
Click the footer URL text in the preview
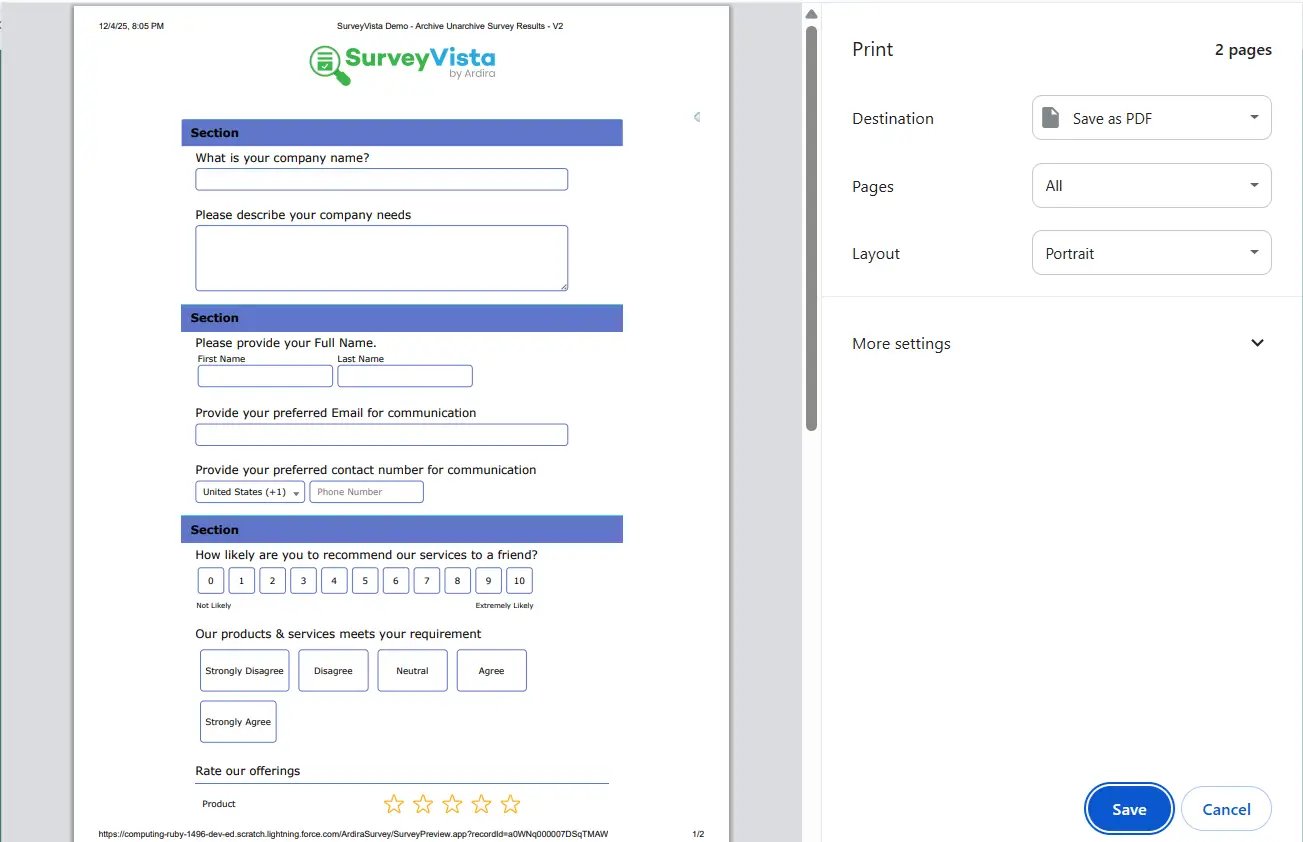click(353, 834)
